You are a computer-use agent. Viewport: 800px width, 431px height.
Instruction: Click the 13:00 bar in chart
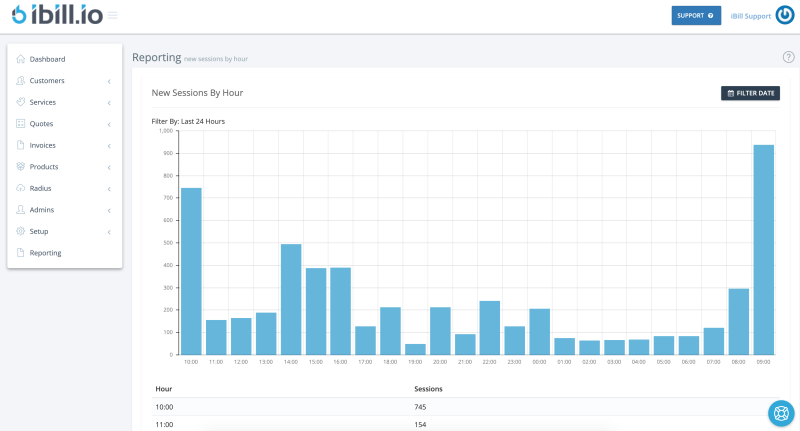266,334
